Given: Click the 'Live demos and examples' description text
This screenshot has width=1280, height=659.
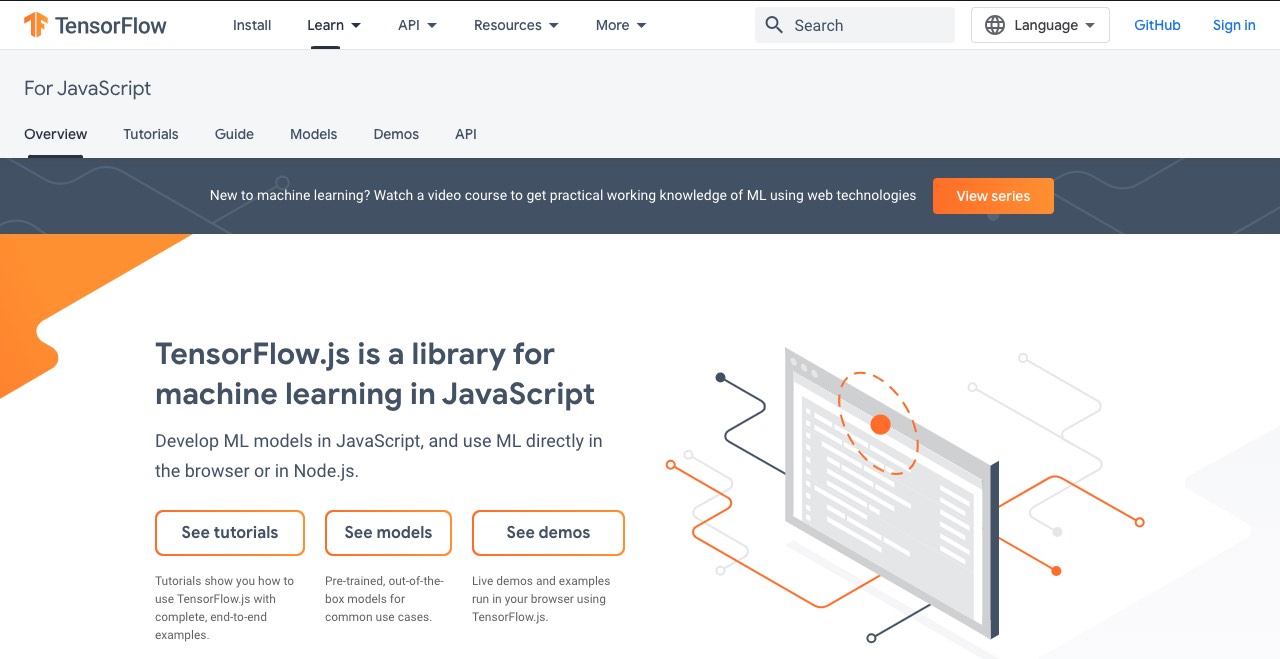Looking at the screenshot, I should [x=541, y=599].
